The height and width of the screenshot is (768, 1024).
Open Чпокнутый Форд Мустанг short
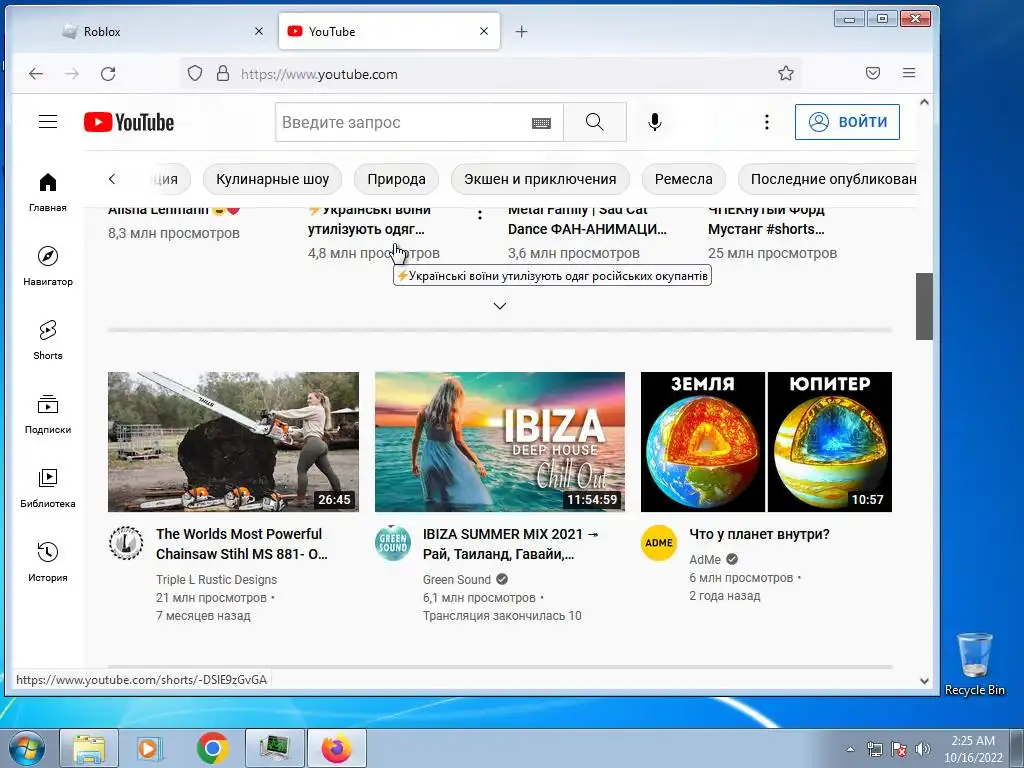tap(766, 219)
